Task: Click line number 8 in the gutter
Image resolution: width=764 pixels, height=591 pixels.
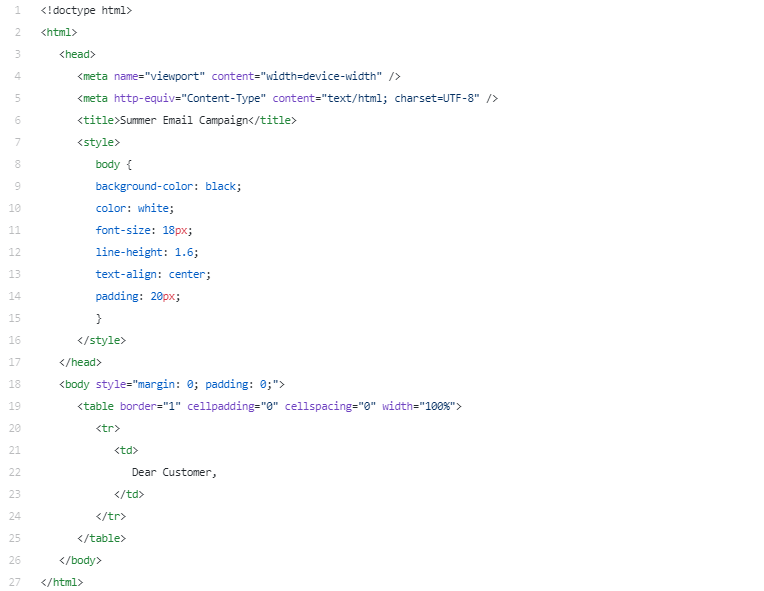Action: 18,164
